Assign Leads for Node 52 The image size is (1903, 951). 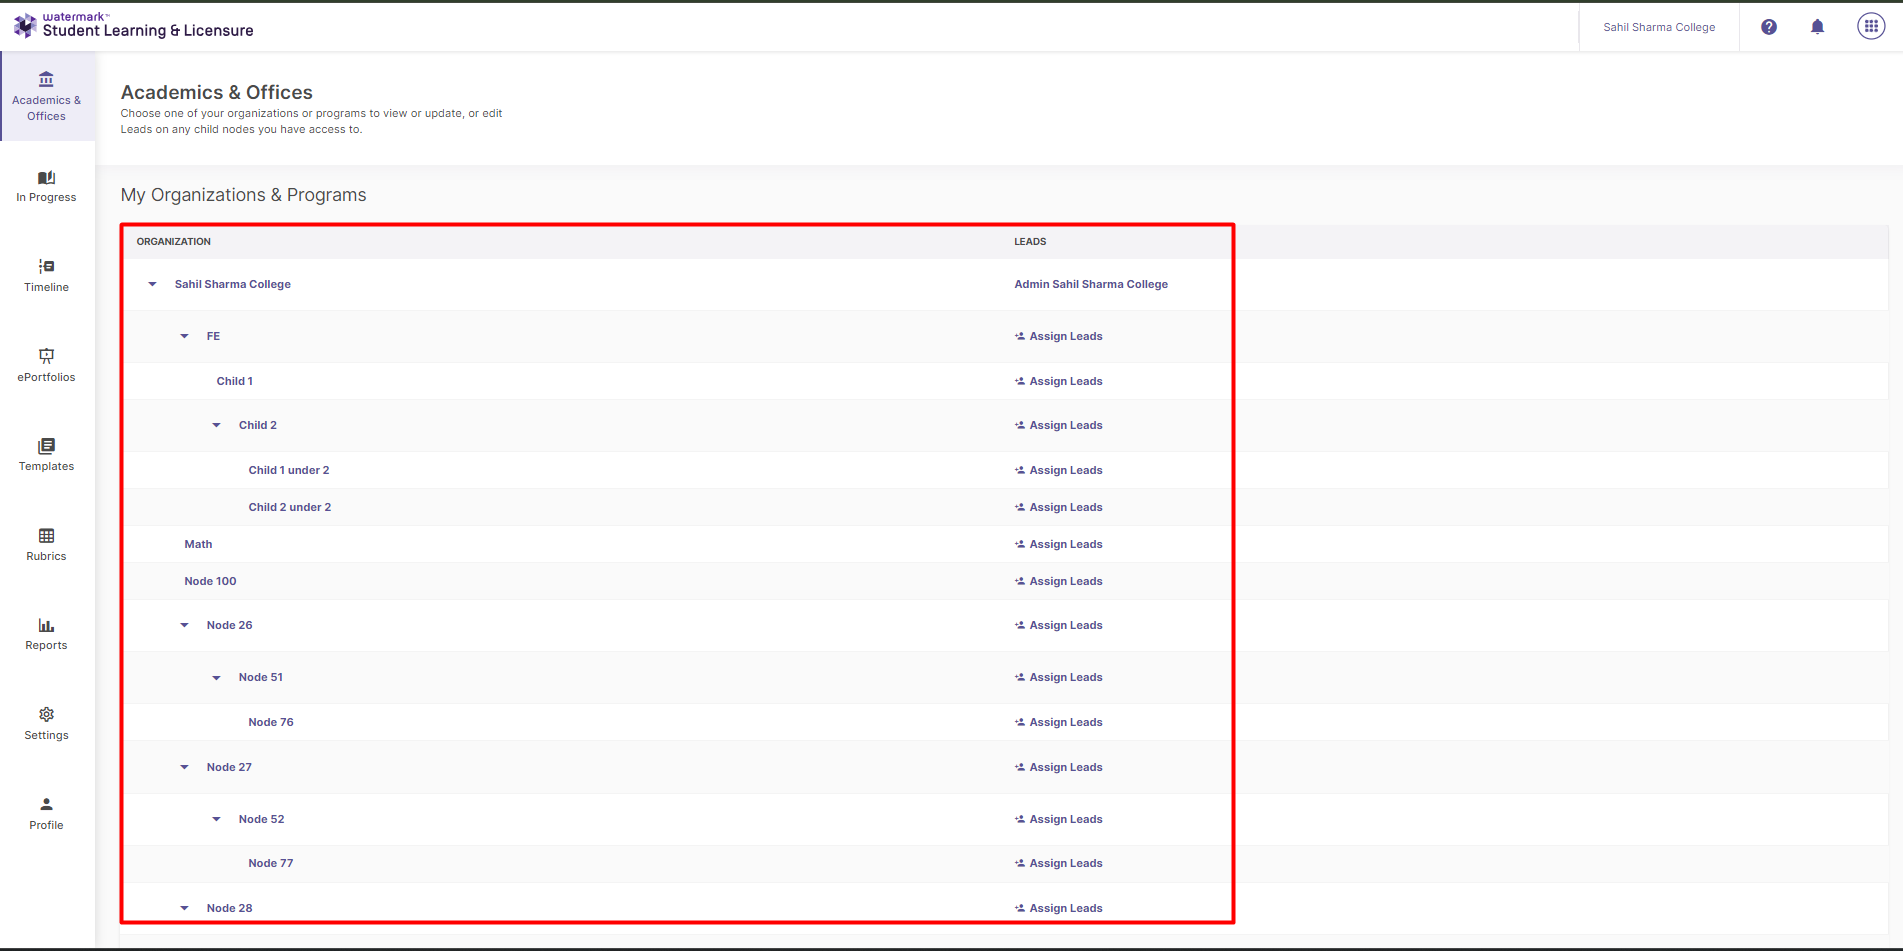(1058, 819)
